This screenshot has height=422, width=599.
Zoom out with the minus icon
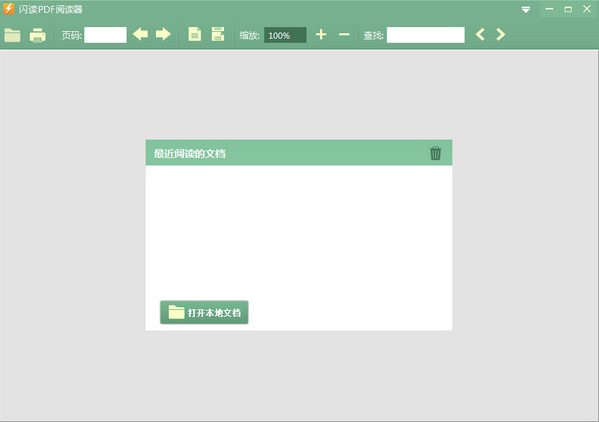click(x=344, y=35)
